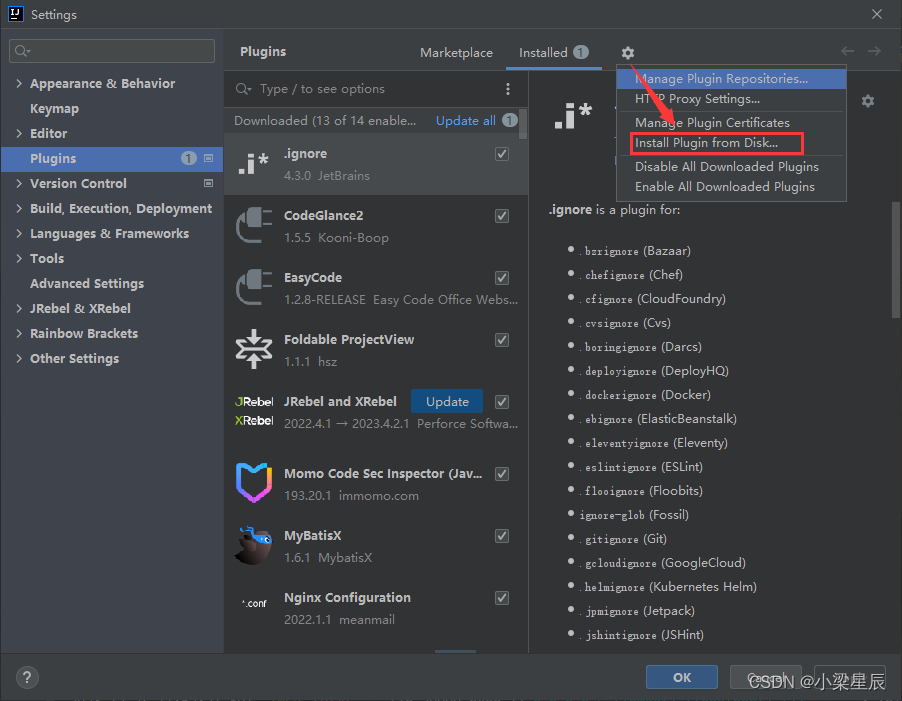Disable the CodeGlance2 plugin checkbox
This screenshot has height=701, width=902.
tap(502, 216)
